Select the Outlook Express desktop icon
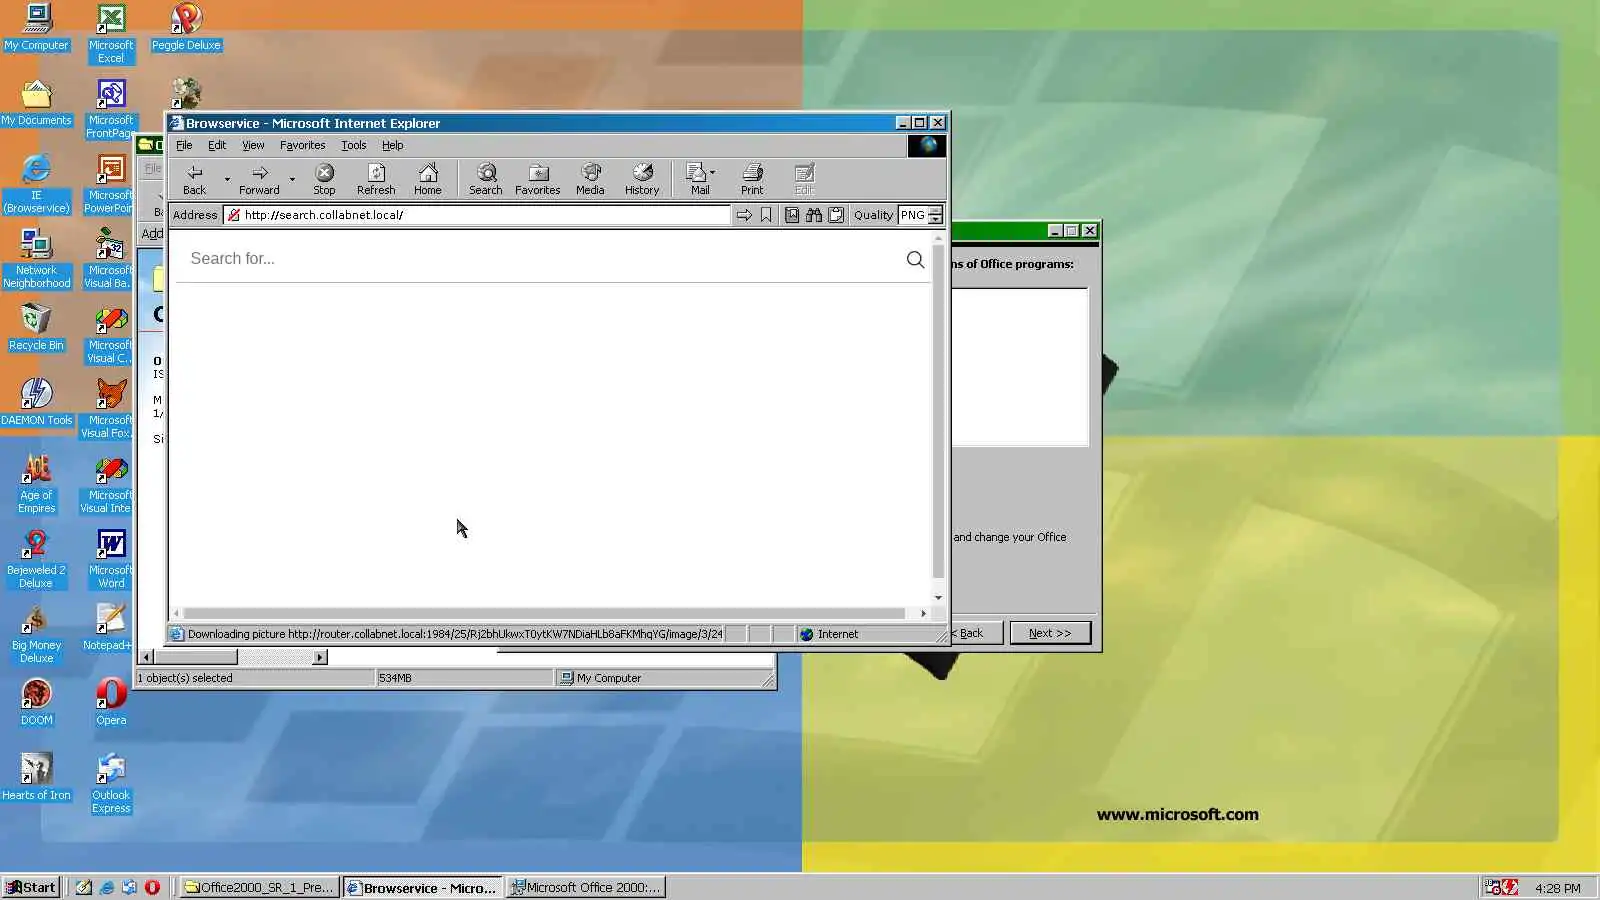 [x=111, y=784]
